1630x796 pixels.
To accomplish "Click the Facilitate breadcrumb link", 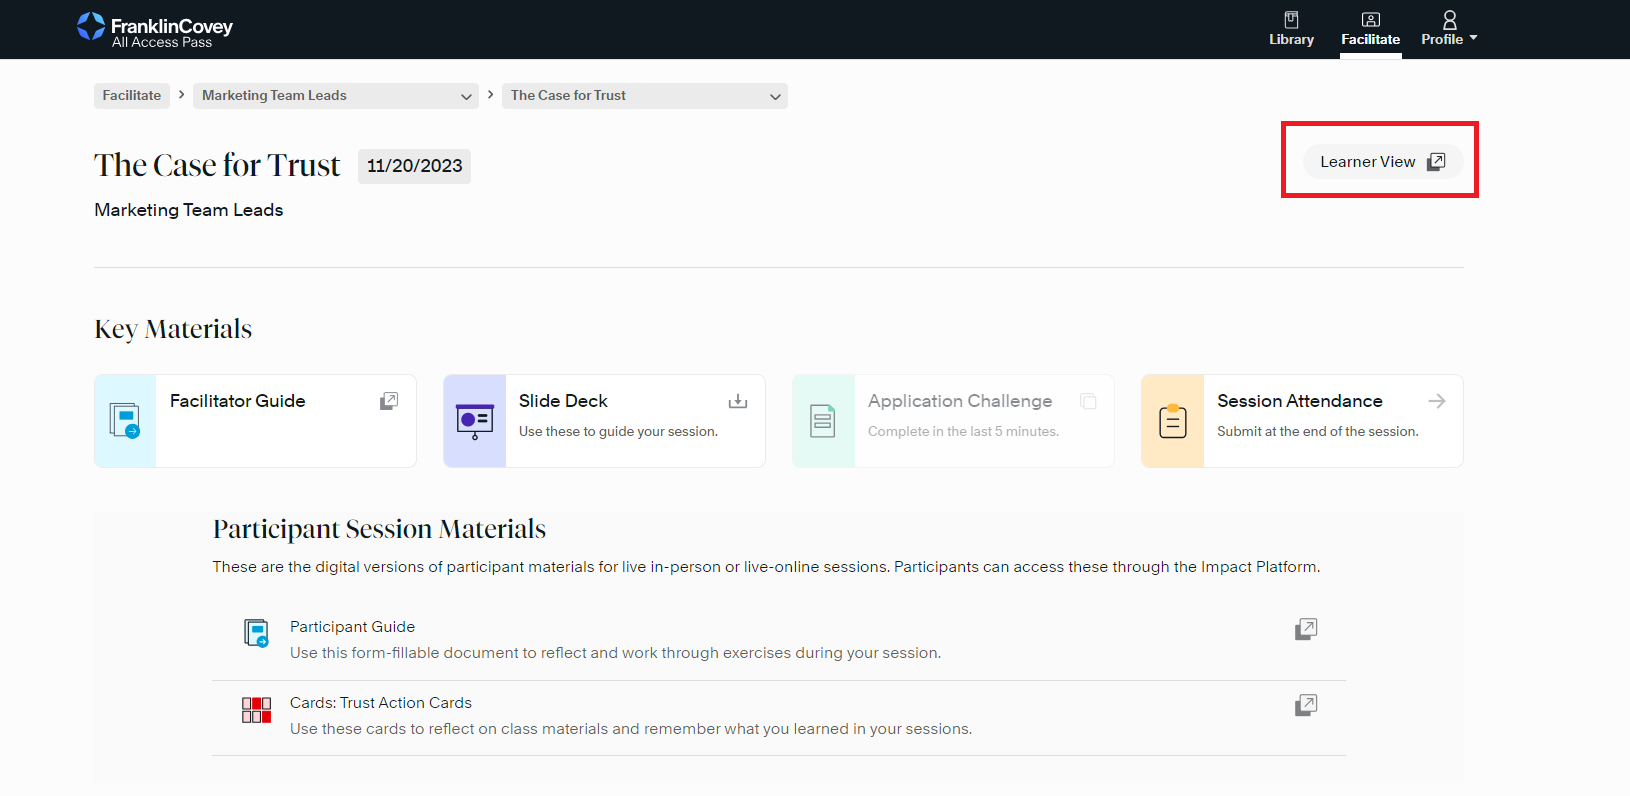I will coord(132,96).
